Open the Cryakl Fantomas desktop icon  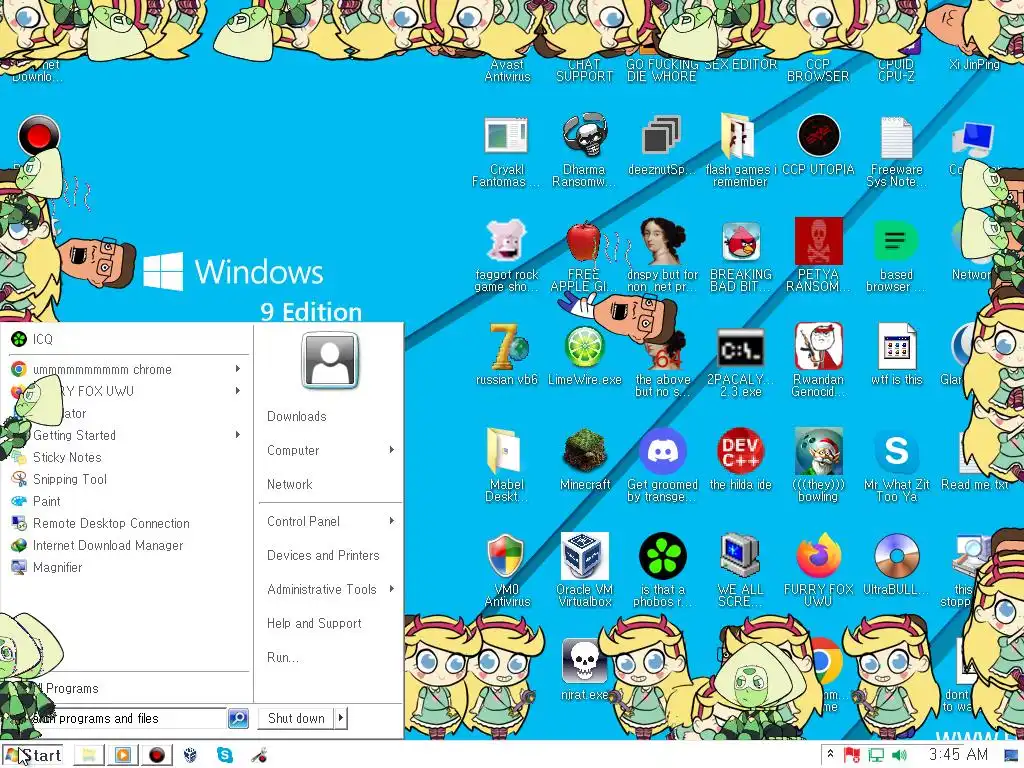[506, 136]
